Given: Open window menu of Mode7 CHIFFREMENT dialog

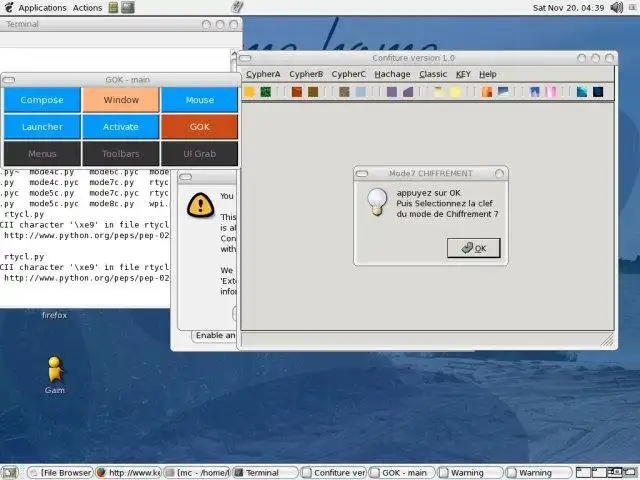Looking at the screenshot, I should click(362, 174).
